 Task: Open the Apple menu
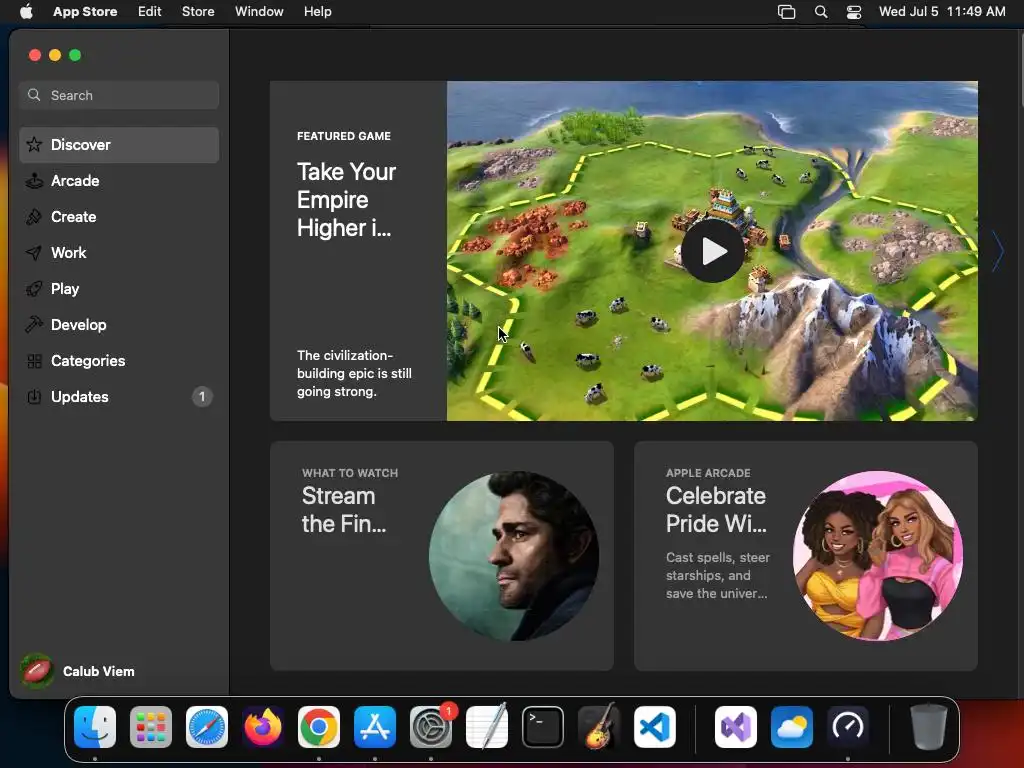pyautogui.click(x=26, y=11)
